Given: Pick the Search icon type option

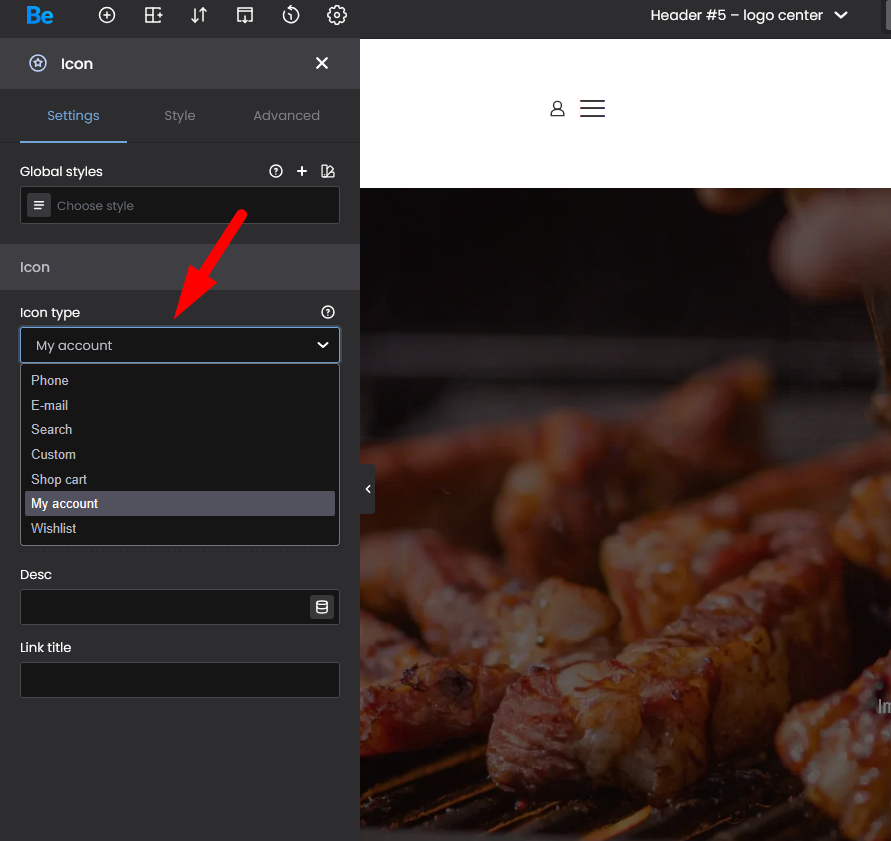Looking at the screenshot, I should coord(52,429).
